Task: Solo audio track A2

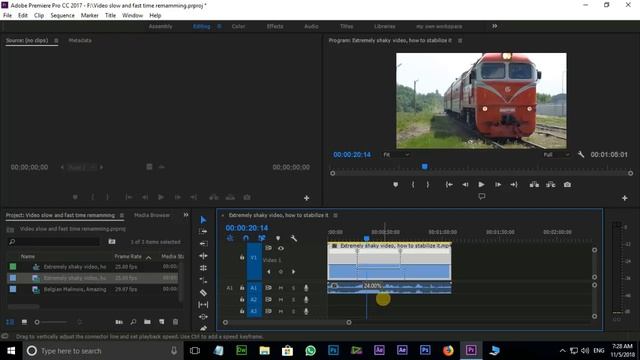Action: 293,300
